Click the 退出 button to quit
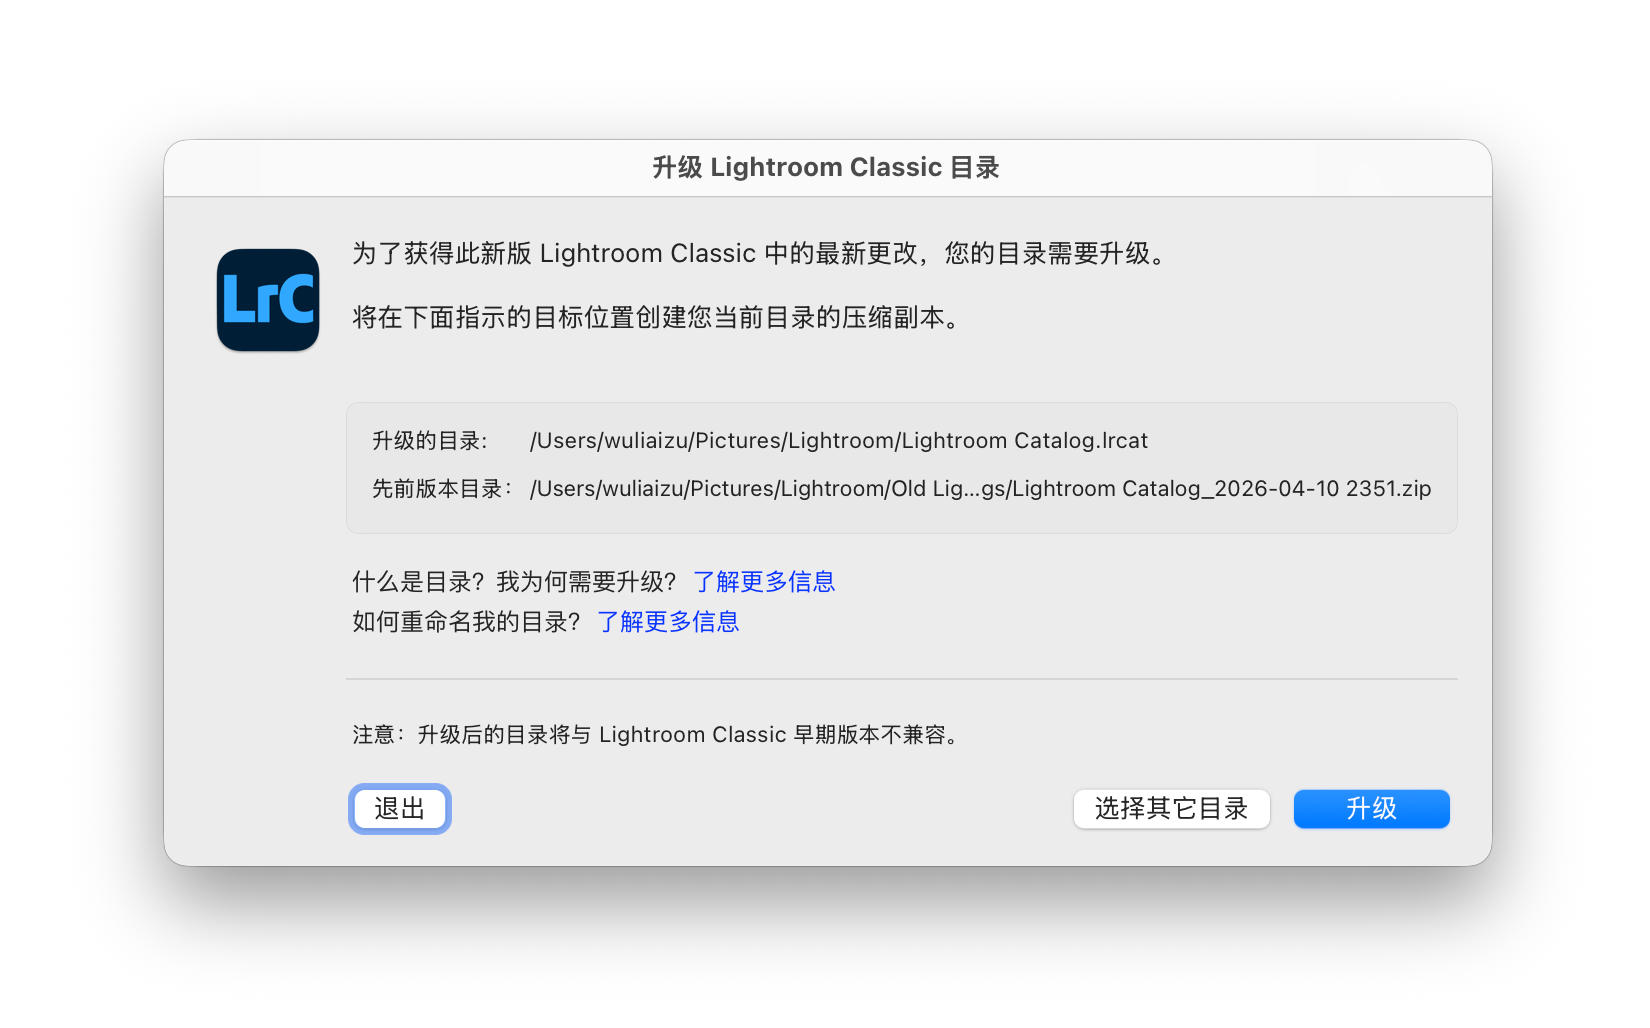The image size is (1650, 1028). [400, 809]
